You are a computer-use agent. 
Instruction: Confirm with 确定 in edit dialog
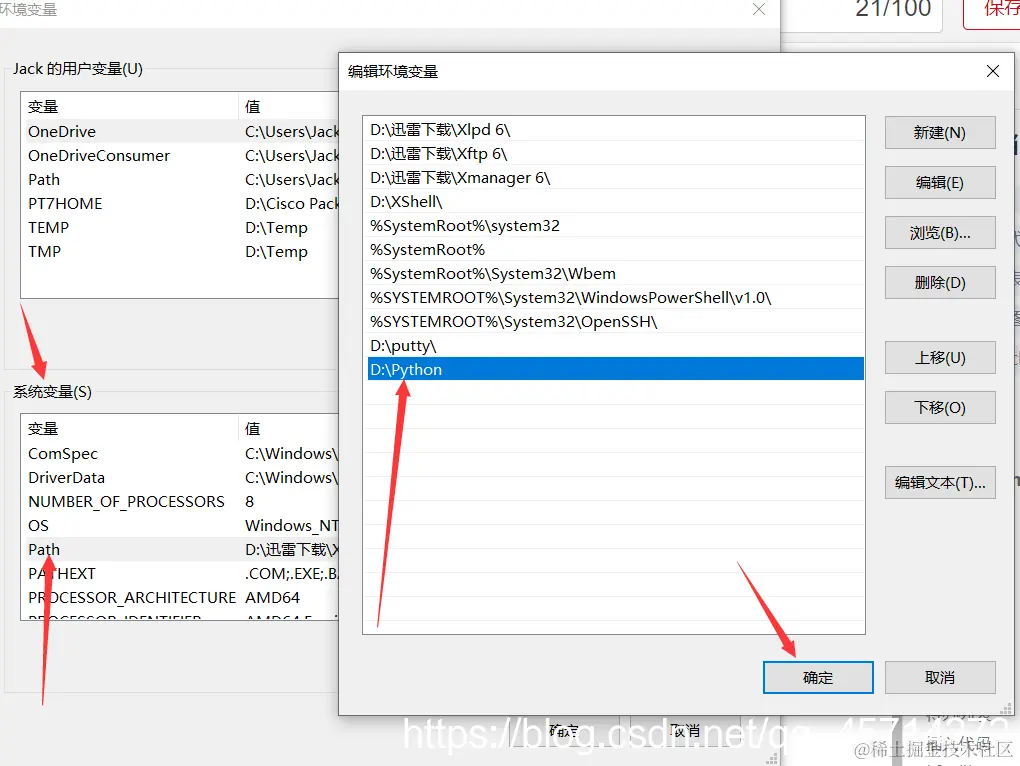[818, 678]
